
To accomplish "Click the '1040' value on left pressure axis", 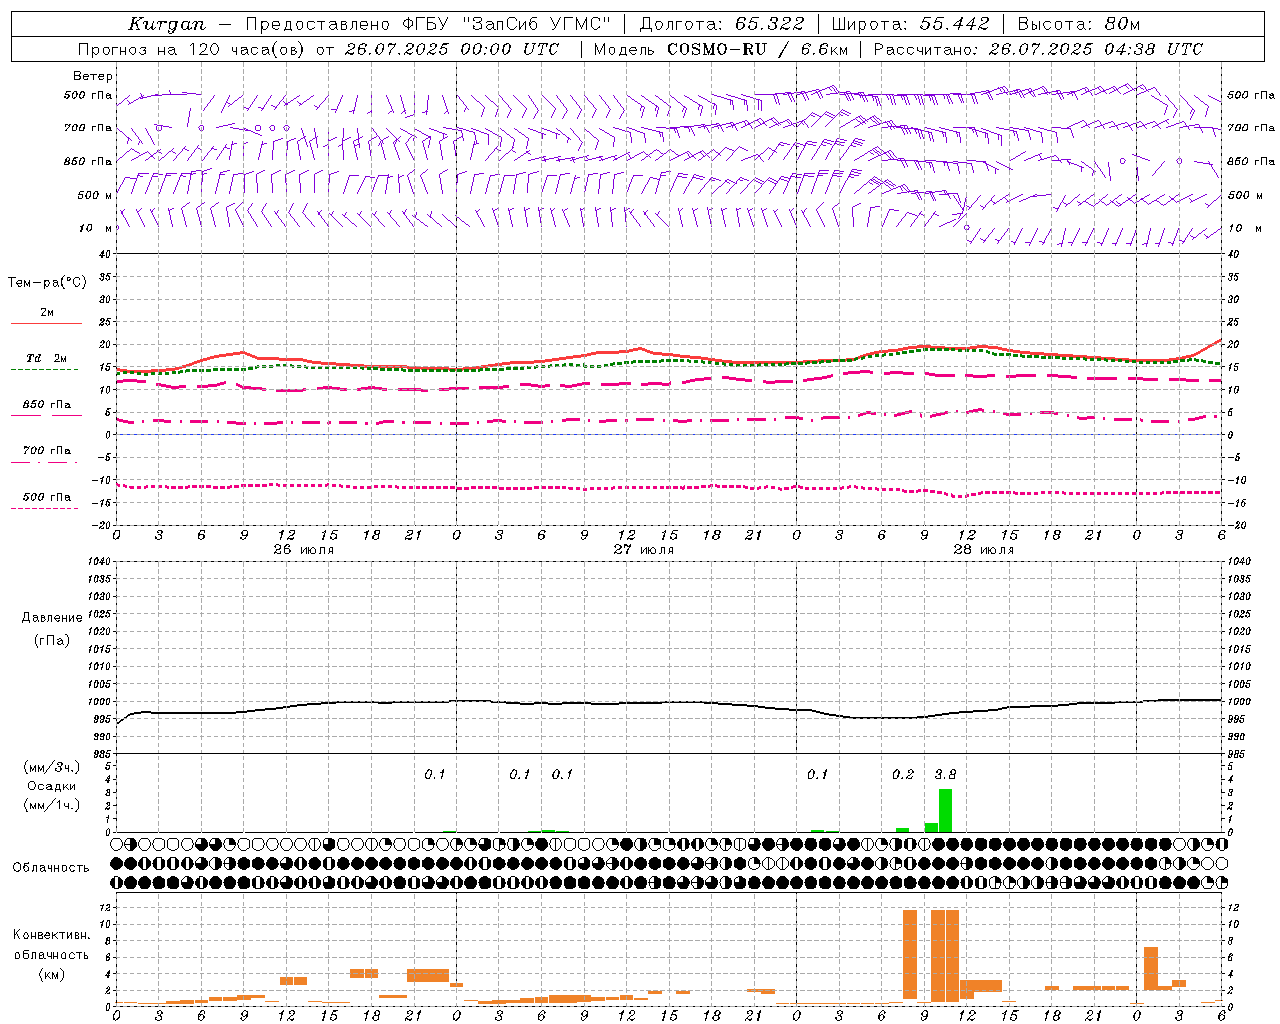I will click(101, 561).
